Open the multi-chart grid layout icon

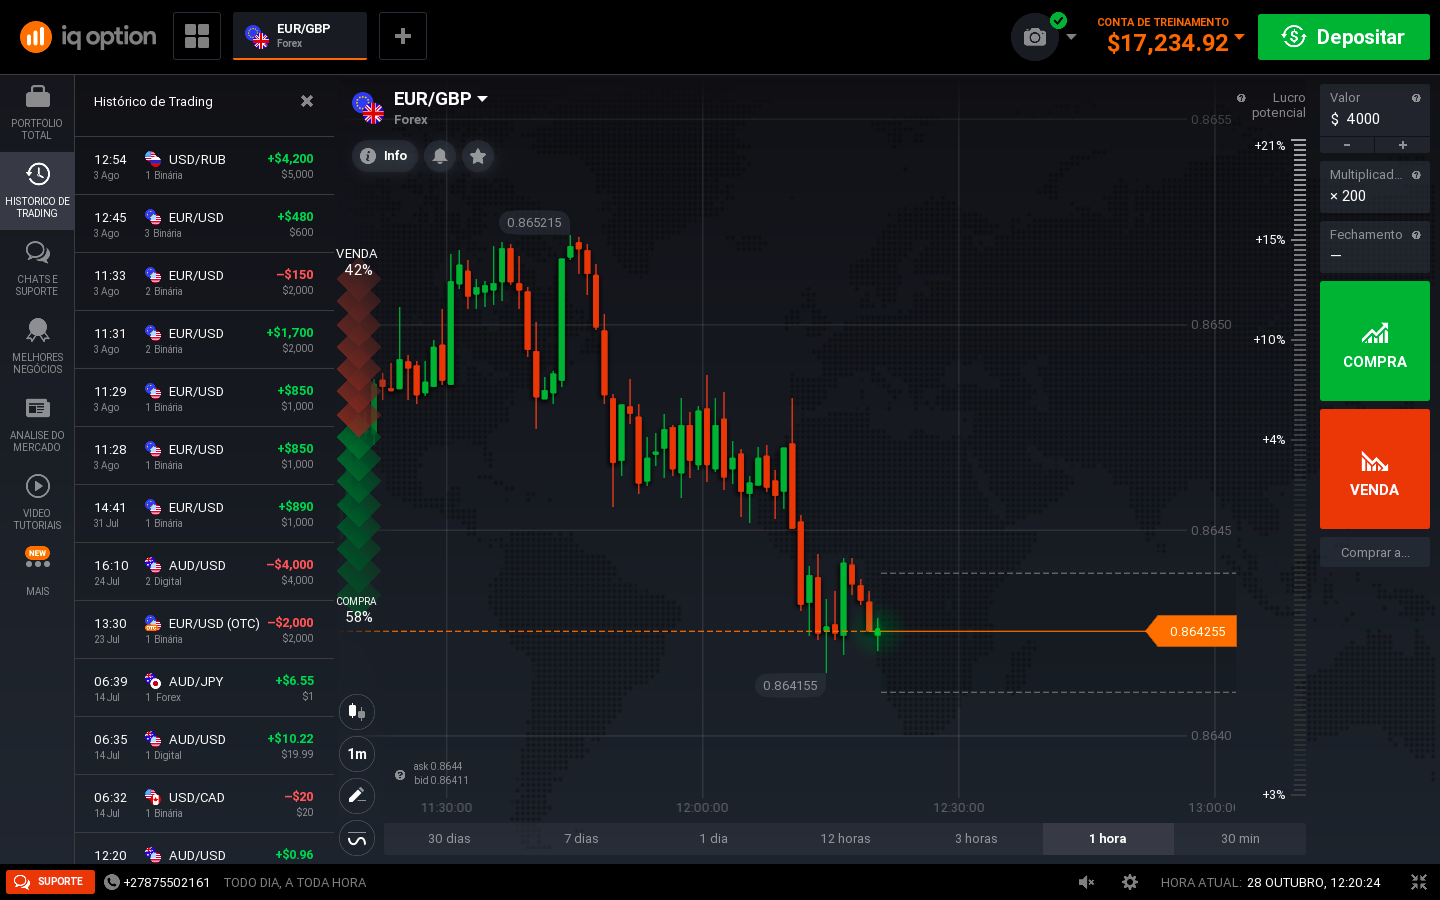click(x=197, y=36)
